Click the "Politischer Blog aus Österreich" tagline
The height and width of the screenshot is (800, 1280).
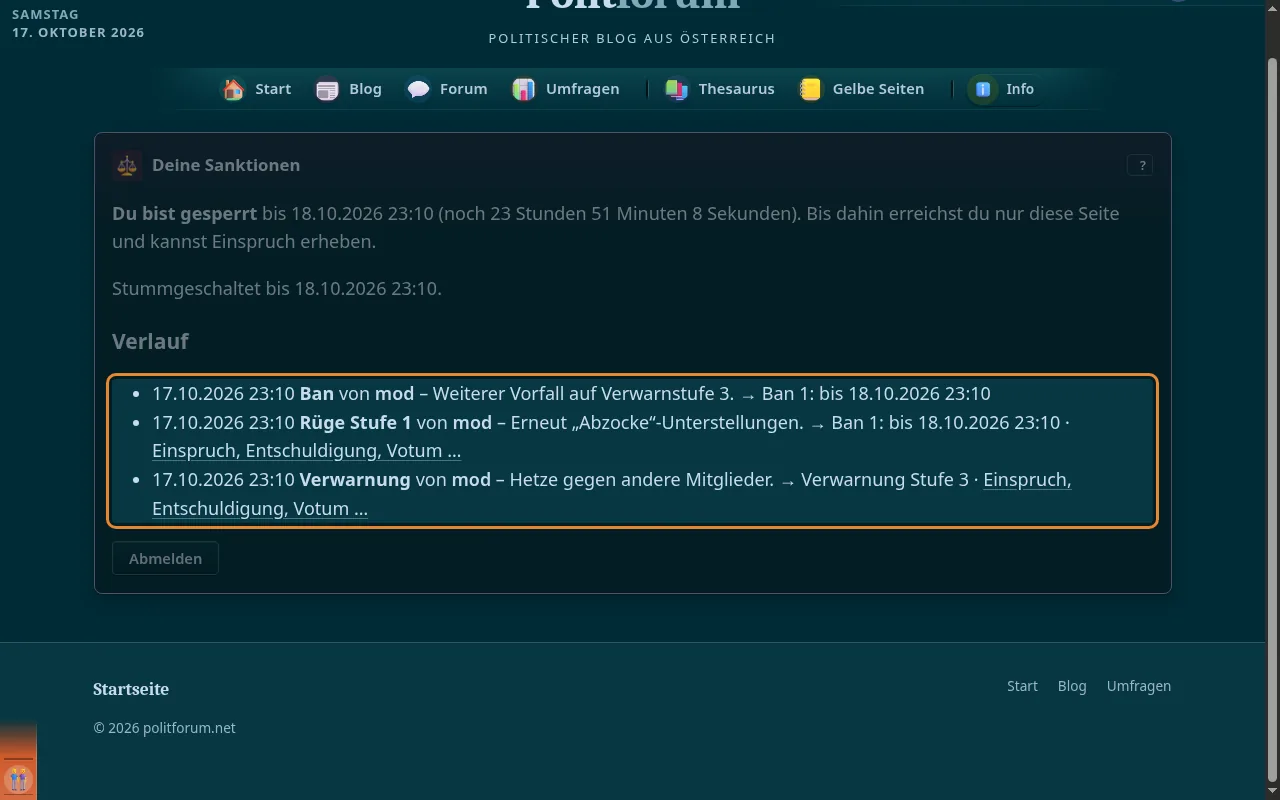click(632, 39)
